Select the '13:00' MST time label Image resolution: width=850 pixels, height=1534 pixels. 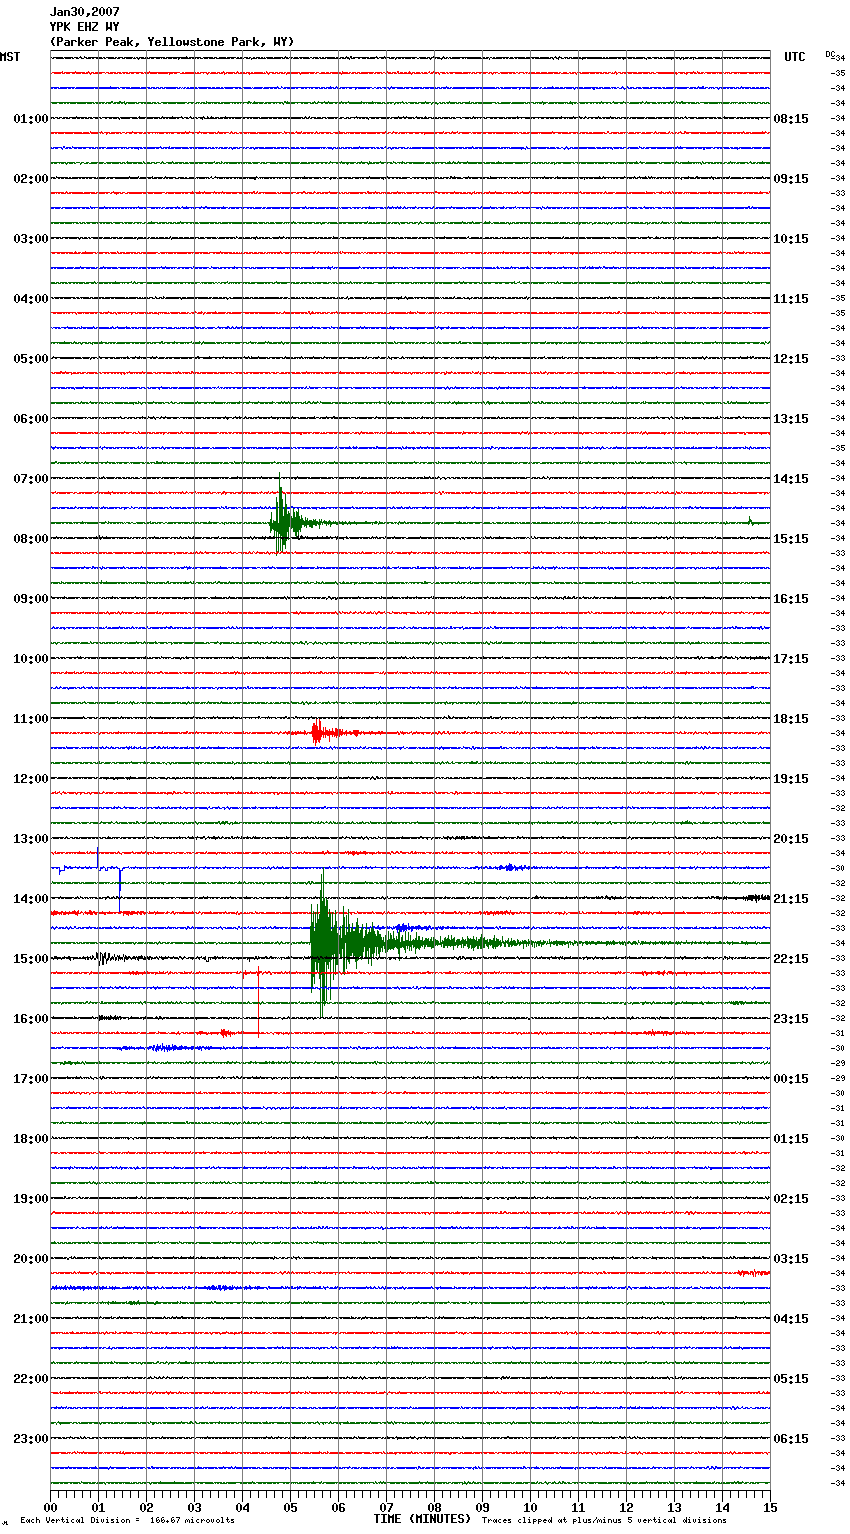coord(31,839)
